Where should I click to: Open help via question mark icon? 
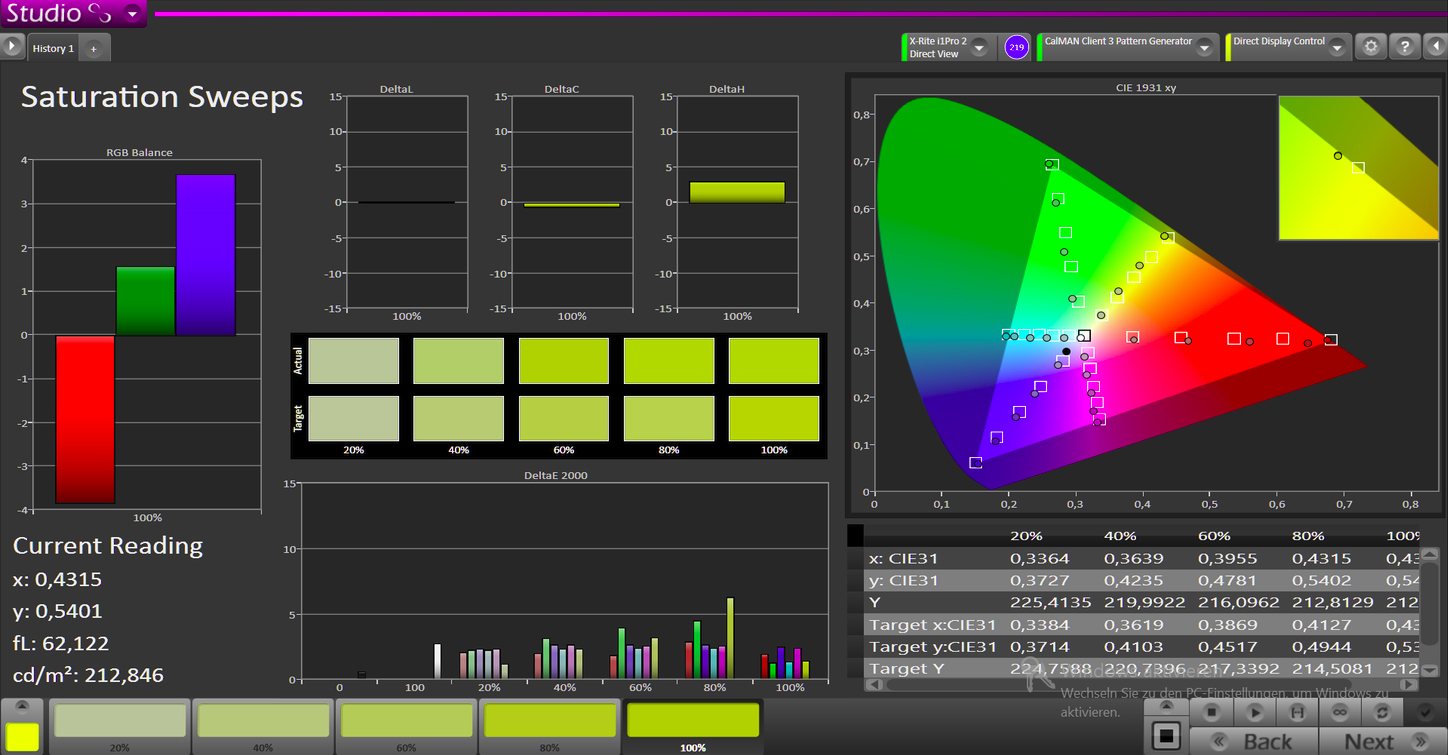[x=1404, y=46]
